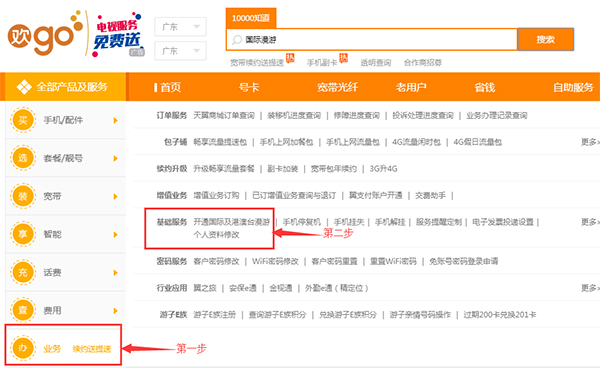Click the search box containing 国际漫游
Viewport: 600px width, 372px height.
click(x=372, y=39)
